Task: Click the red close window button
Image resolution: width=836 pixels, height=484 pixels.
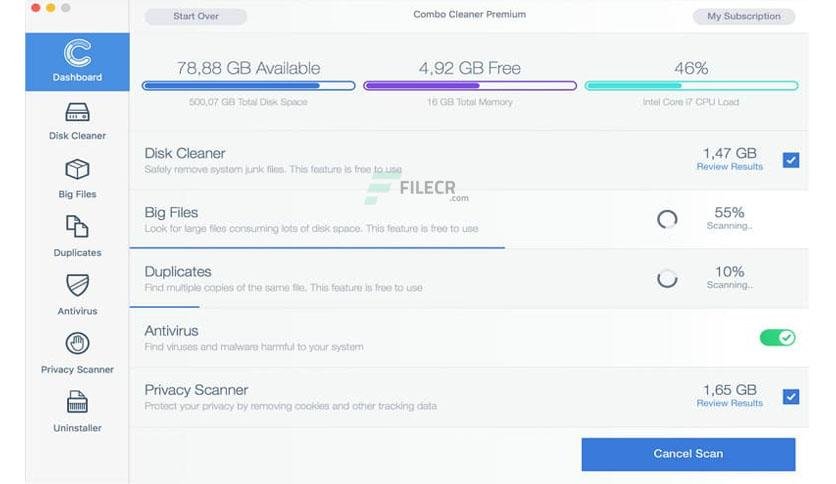Action: click(x=36, y=7)
